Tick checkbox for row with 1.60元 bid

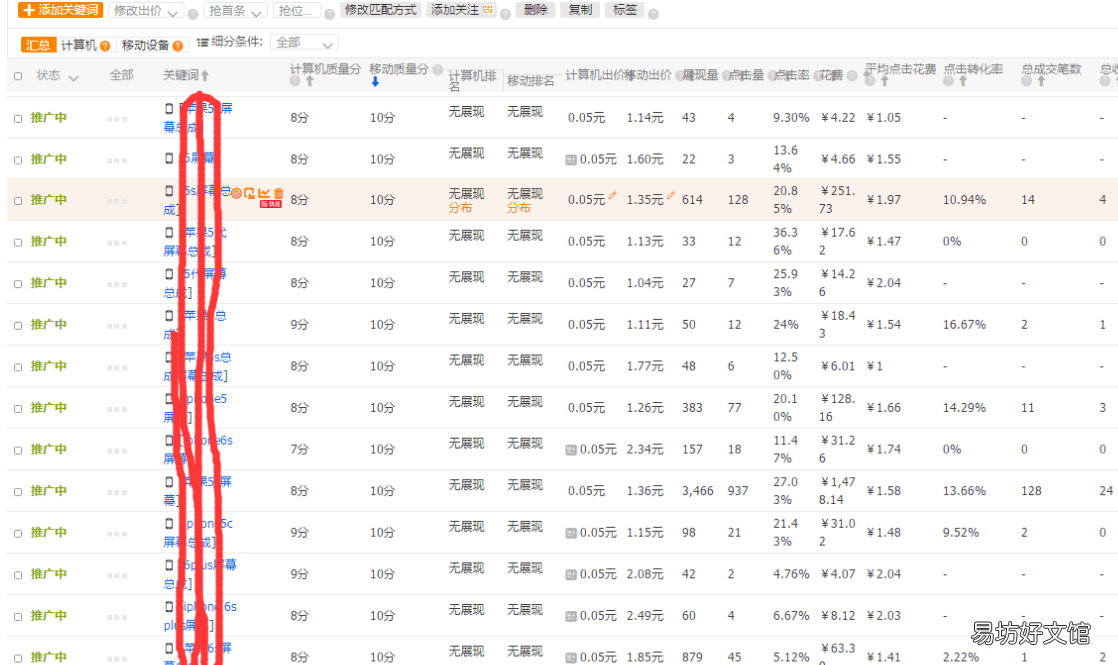click(x=18, y=160)
